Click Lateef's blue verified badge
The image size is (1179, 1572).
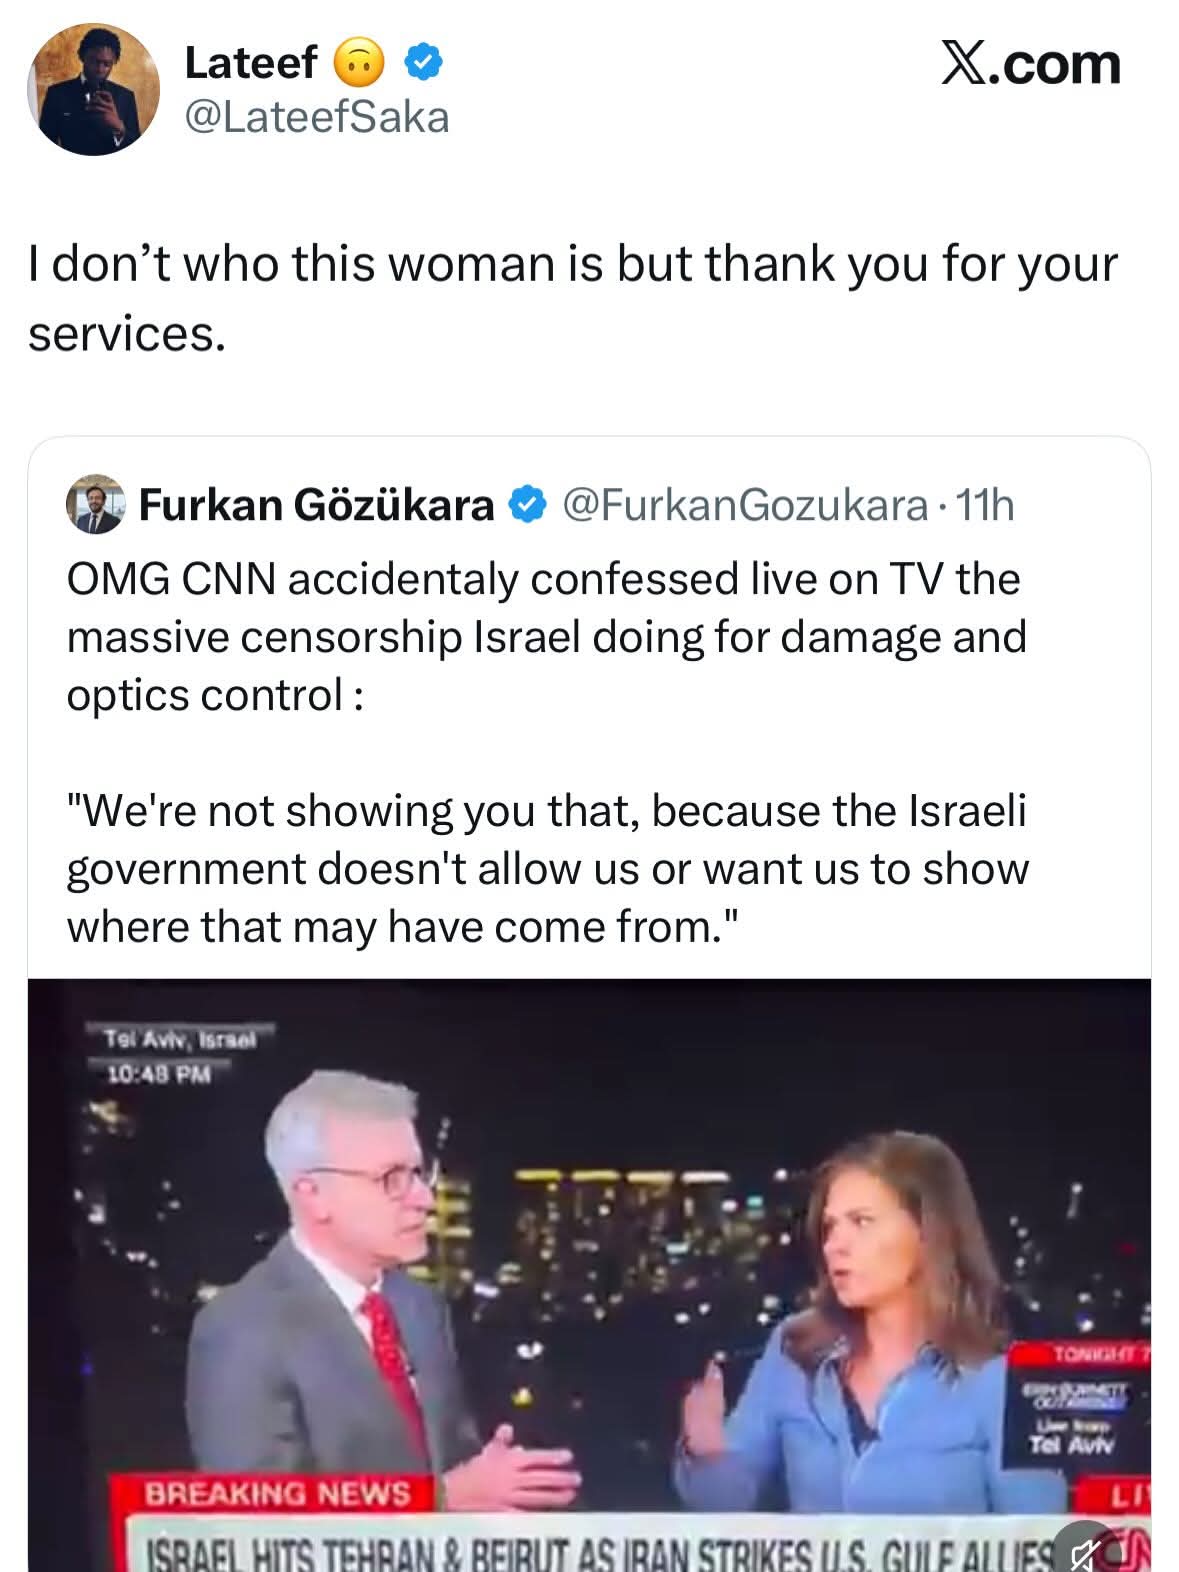click(x=424, y=64)
